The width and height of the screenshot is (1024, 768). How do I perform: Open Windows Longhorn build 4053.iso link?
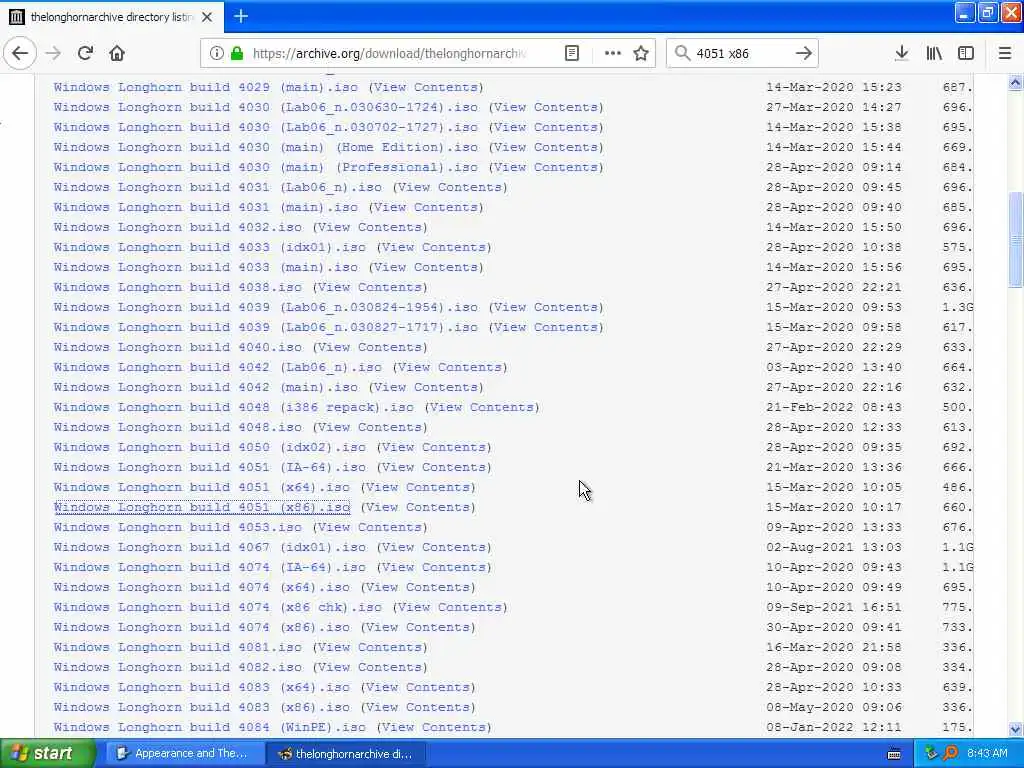point(178,527)
